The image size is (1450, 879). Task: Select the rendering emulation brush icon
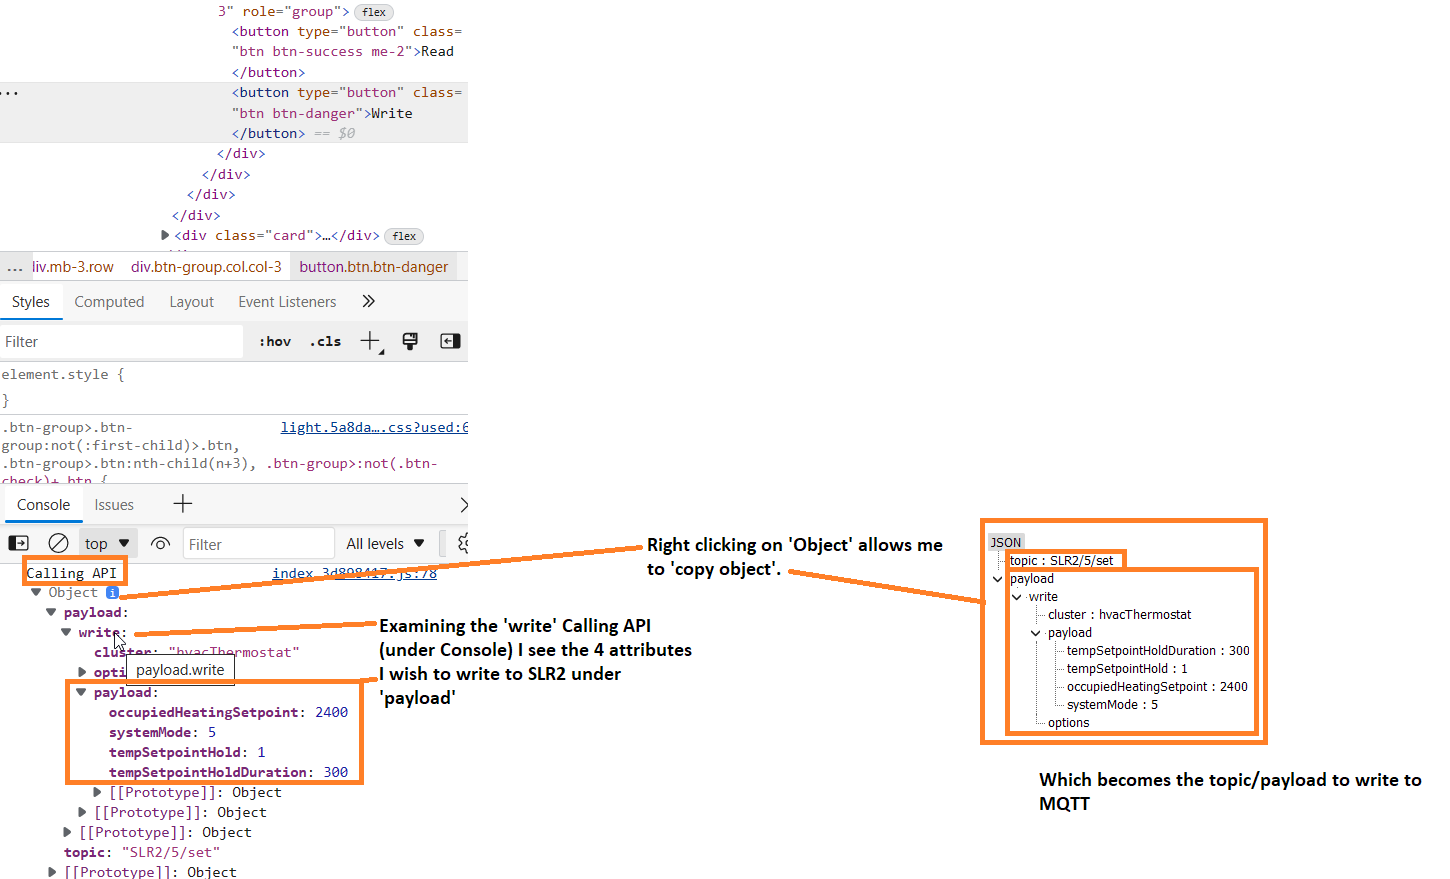click(410, 340)
